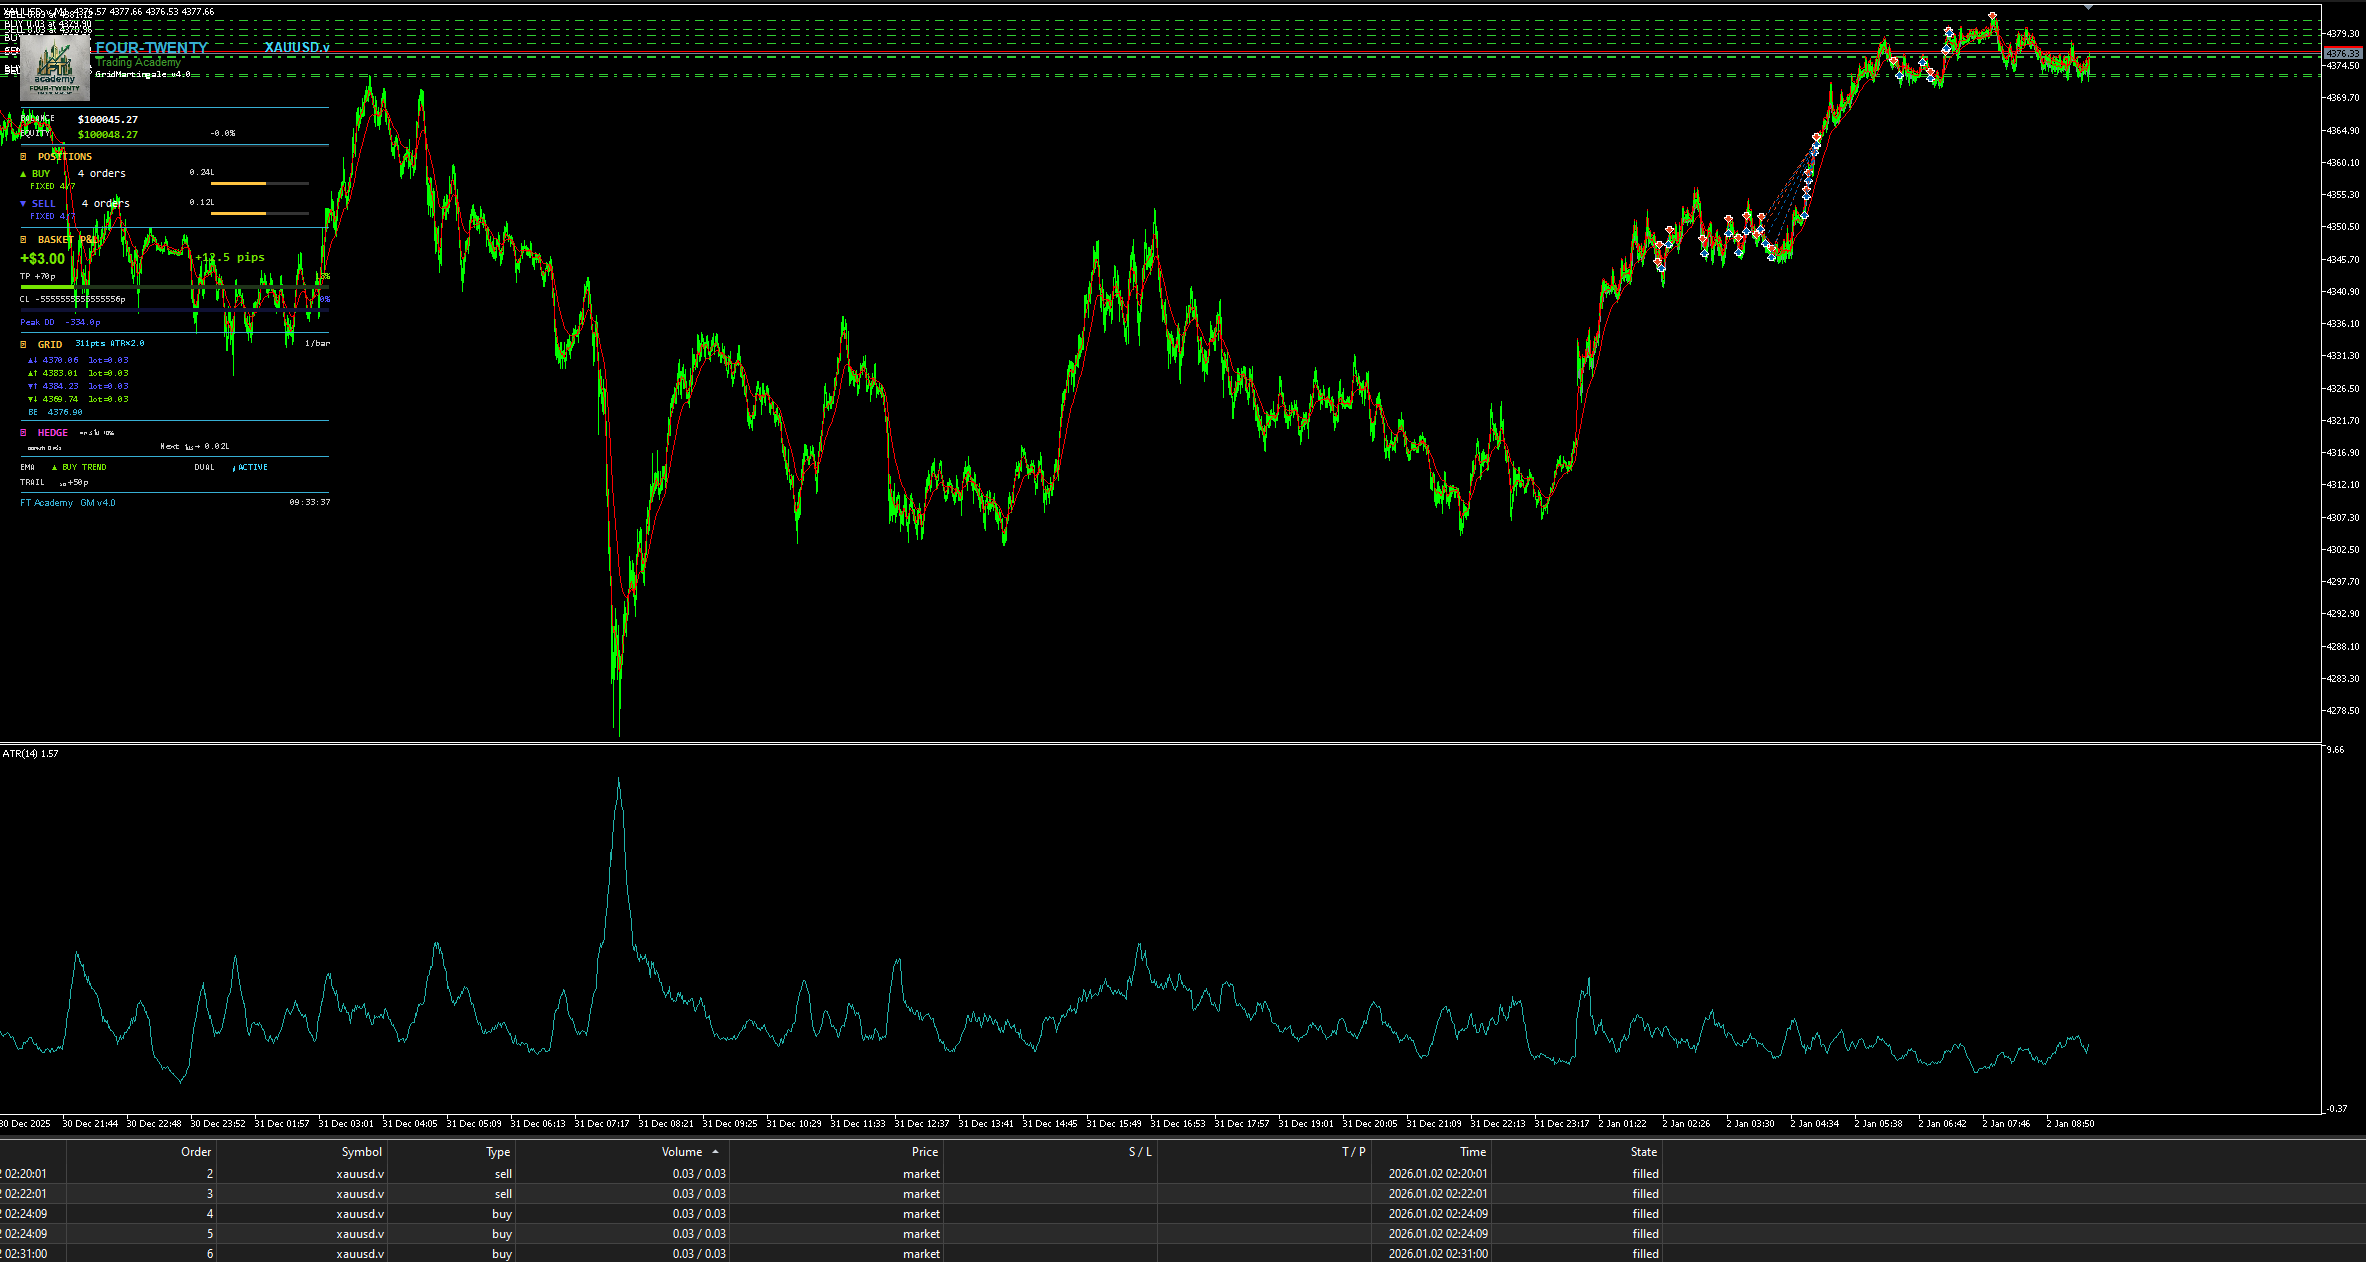2366x1262 pixels.
Task: Collapse the HEDGE section in the panel
Action: [x=24, y=433]
